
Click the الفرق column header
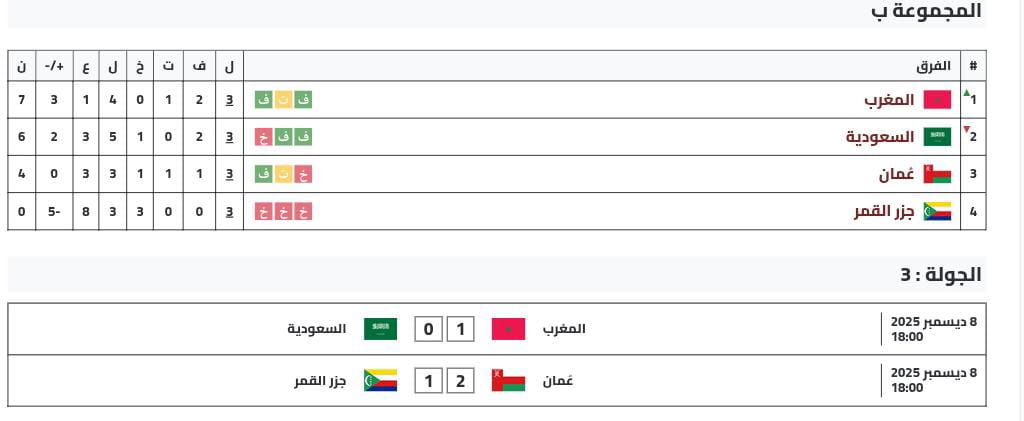934,66
